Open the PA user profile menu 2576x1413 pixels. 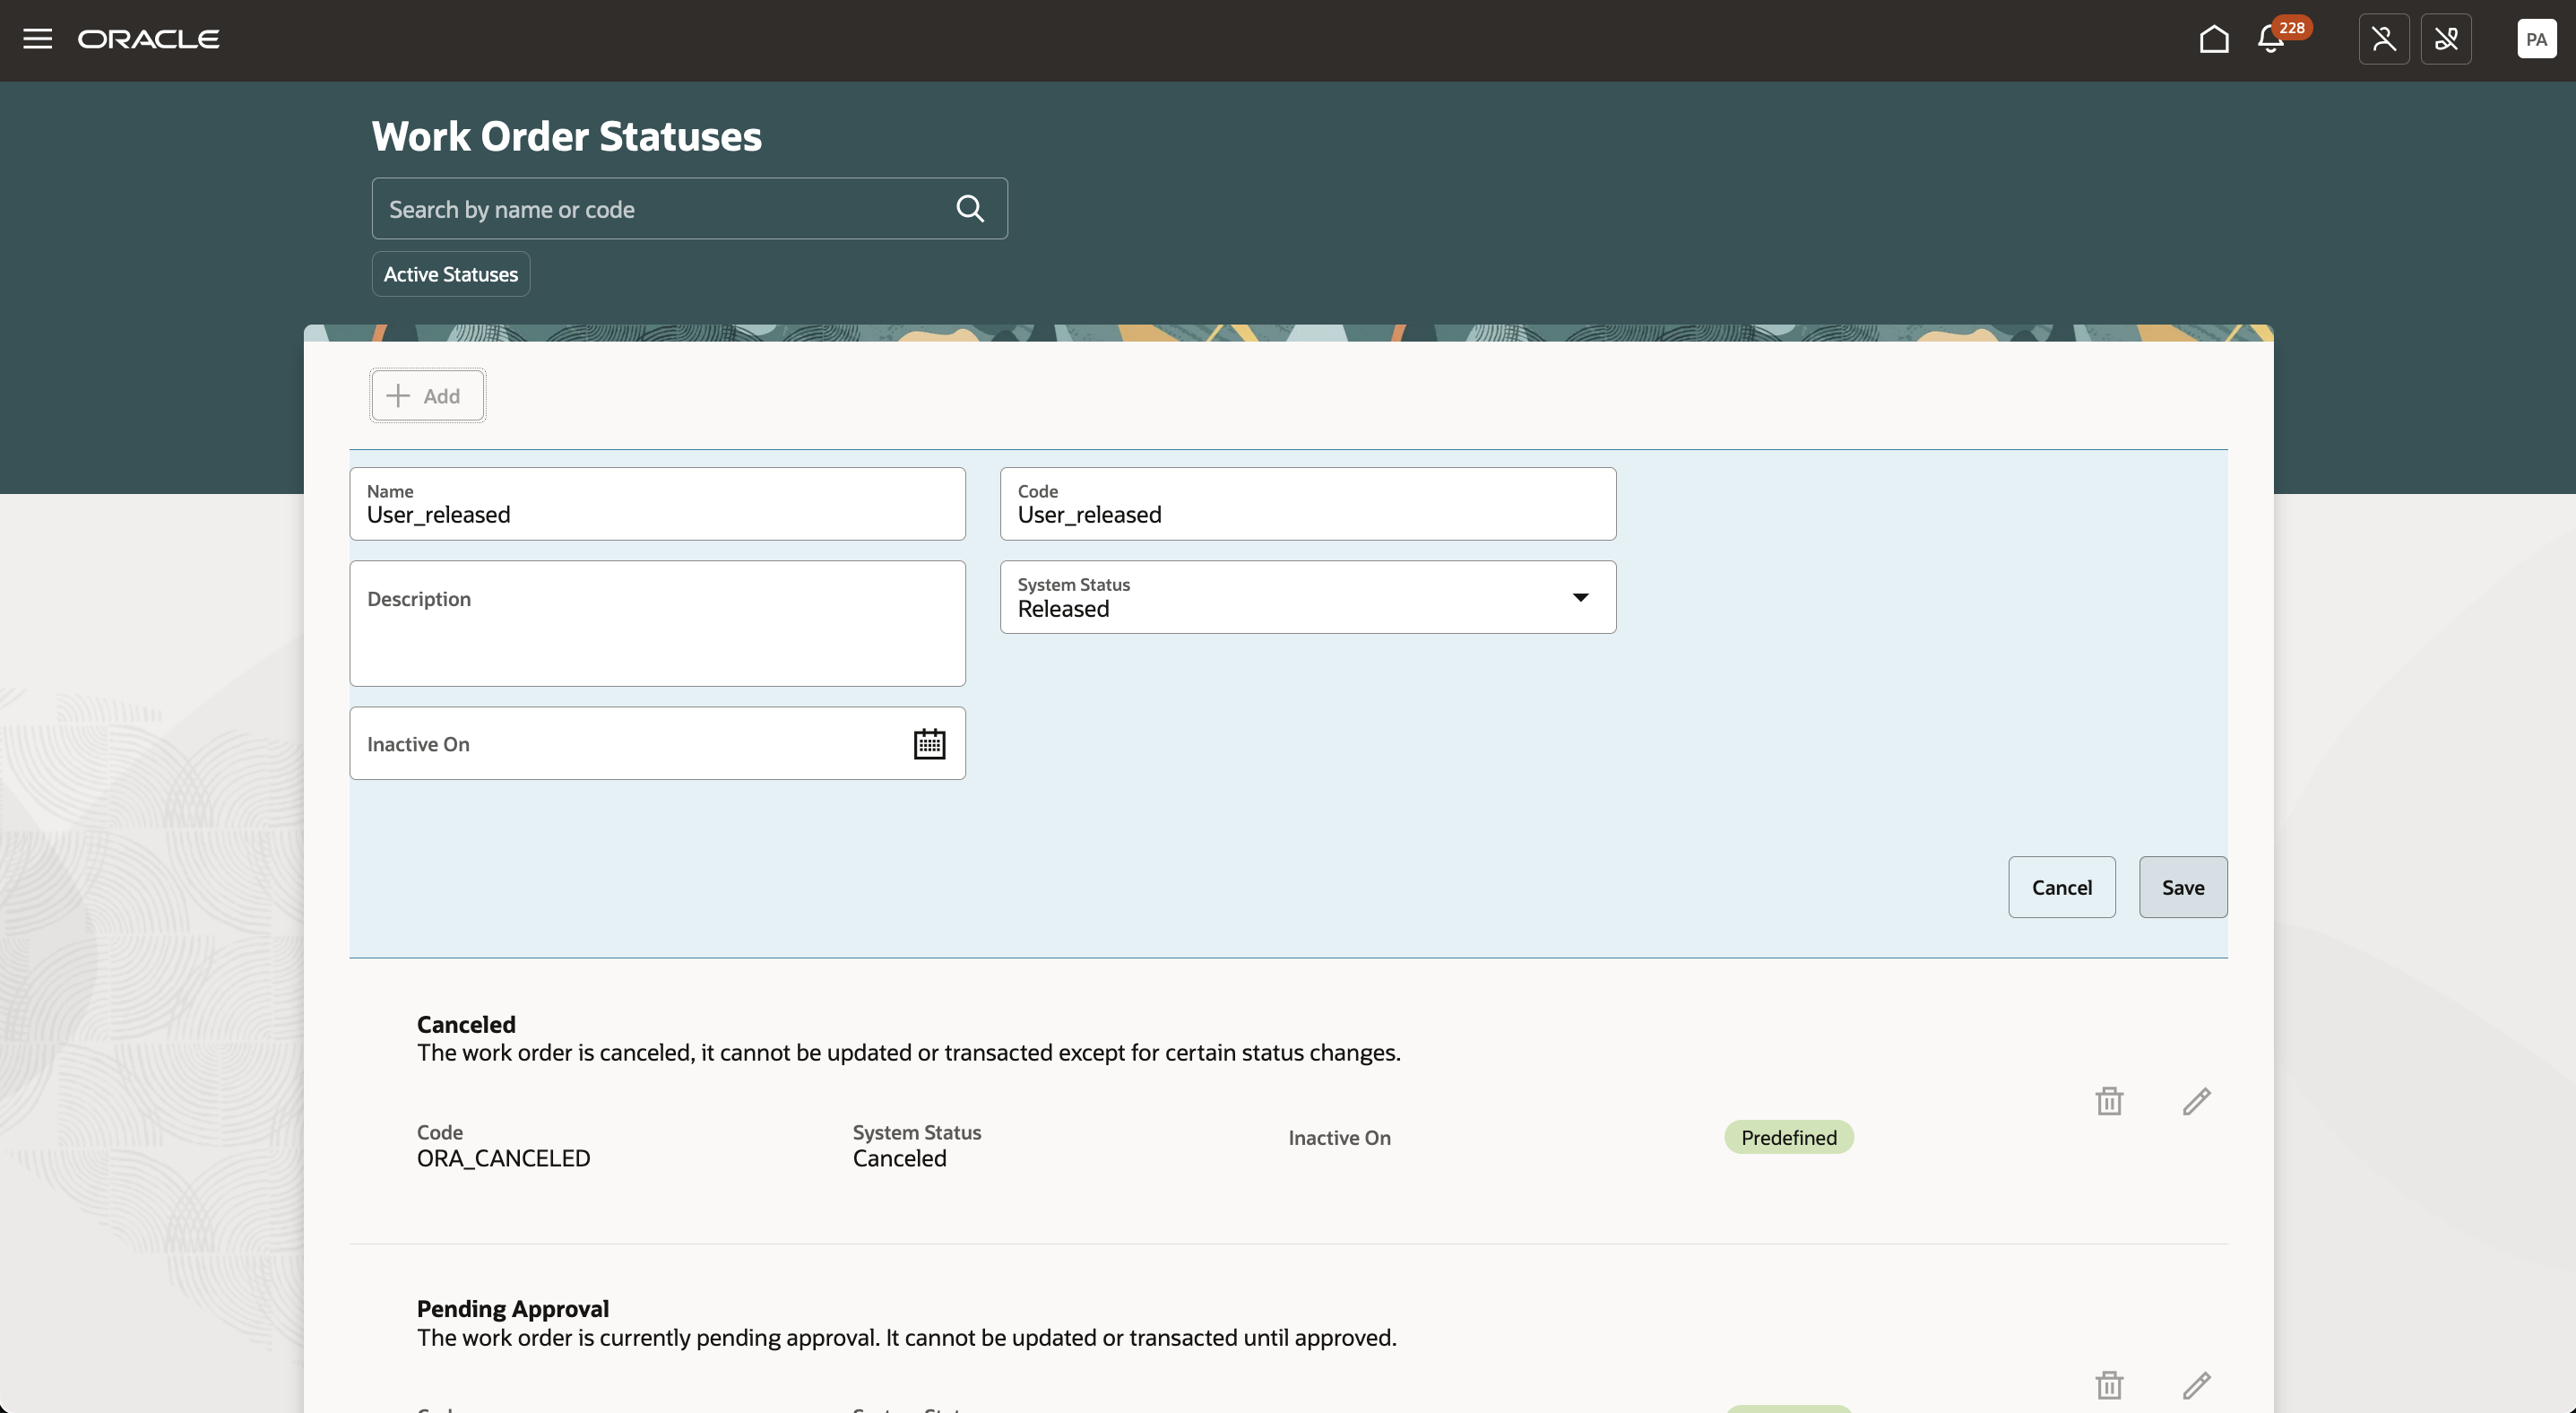click(x=2536, y=39)
